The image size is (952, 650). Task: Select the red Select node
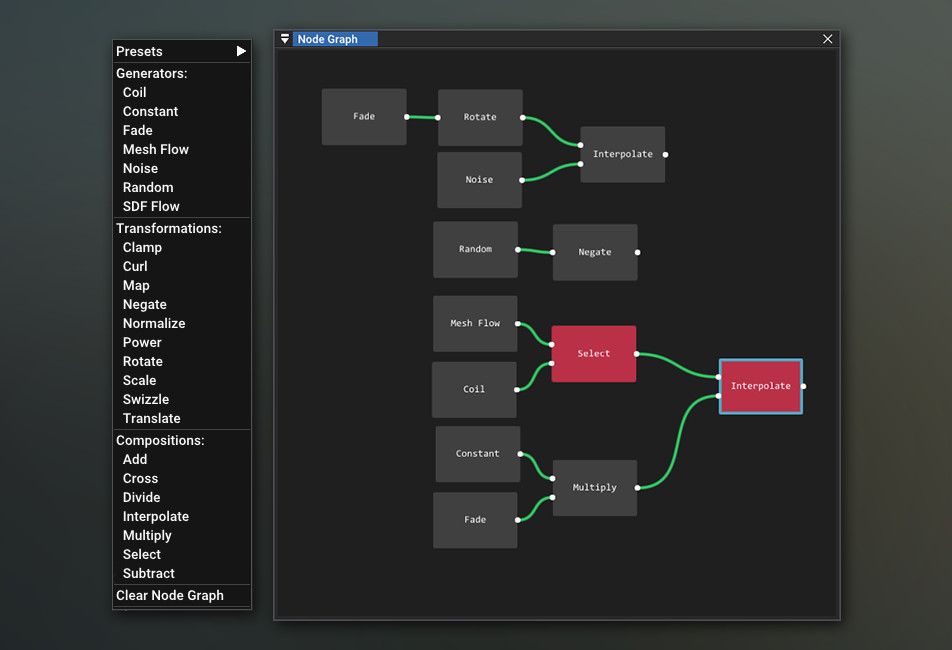(x=593, y=353)
